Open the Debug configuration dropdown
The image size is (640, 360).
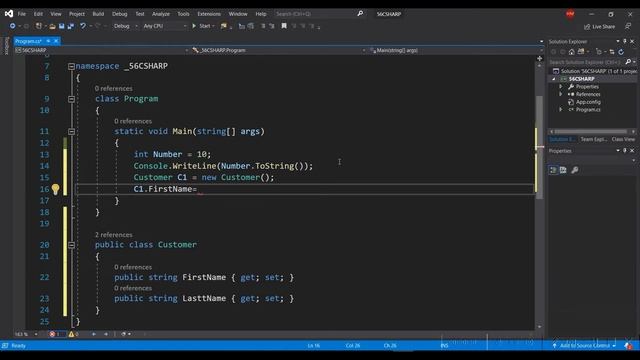(125, 26)
